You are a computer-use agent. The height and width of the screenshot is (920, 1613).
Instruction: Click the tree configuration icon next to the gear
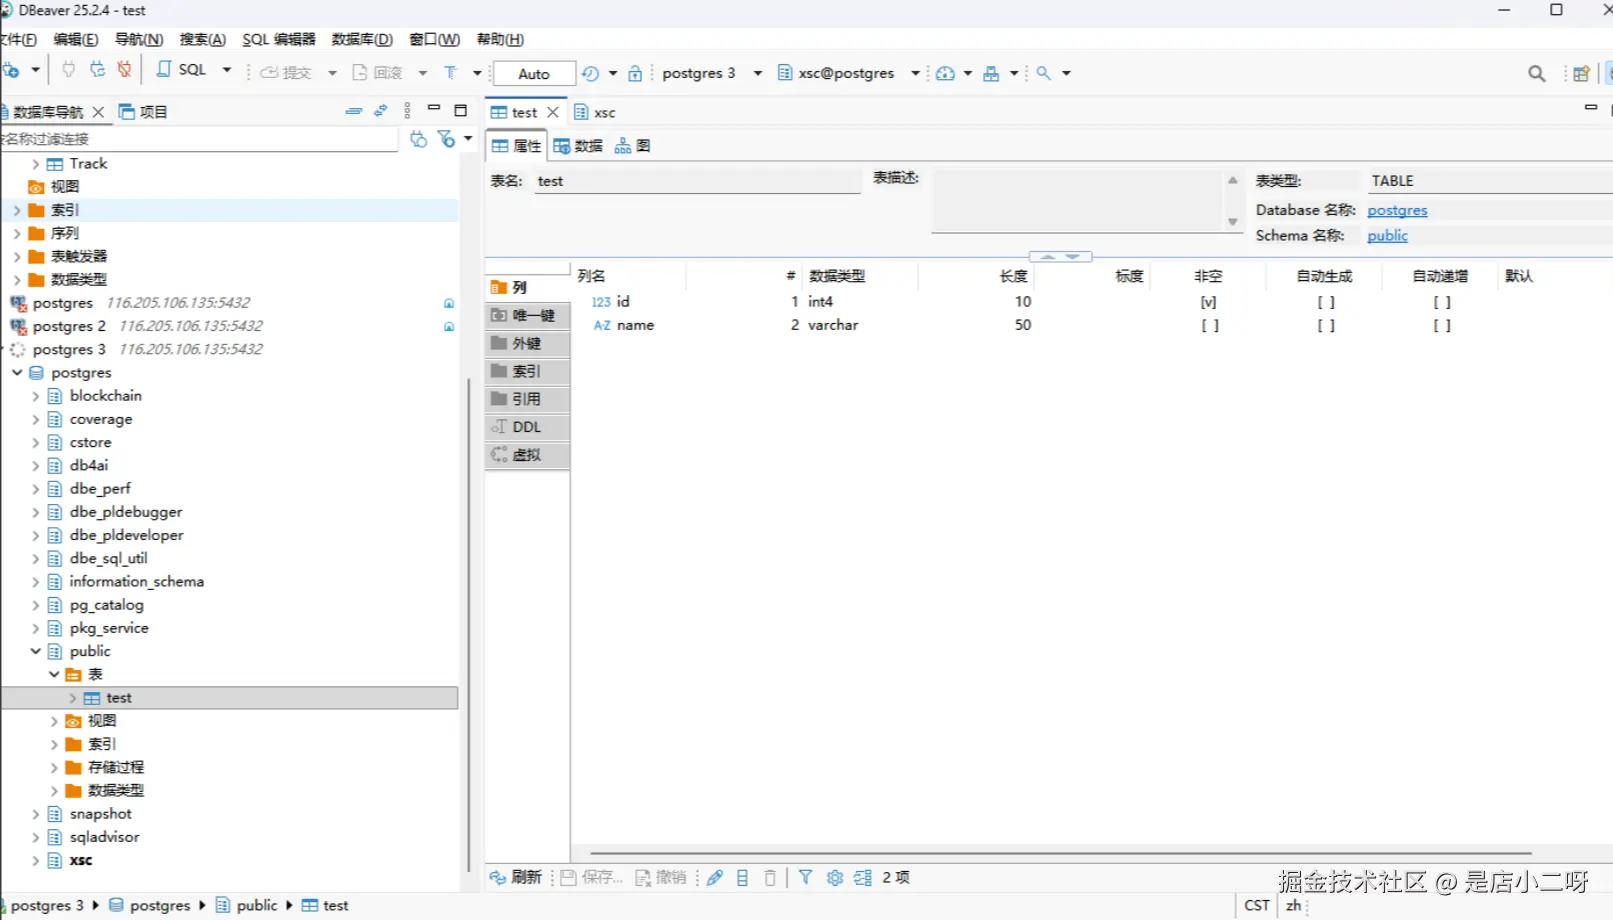pyautogui.click(x=863, y=878)
